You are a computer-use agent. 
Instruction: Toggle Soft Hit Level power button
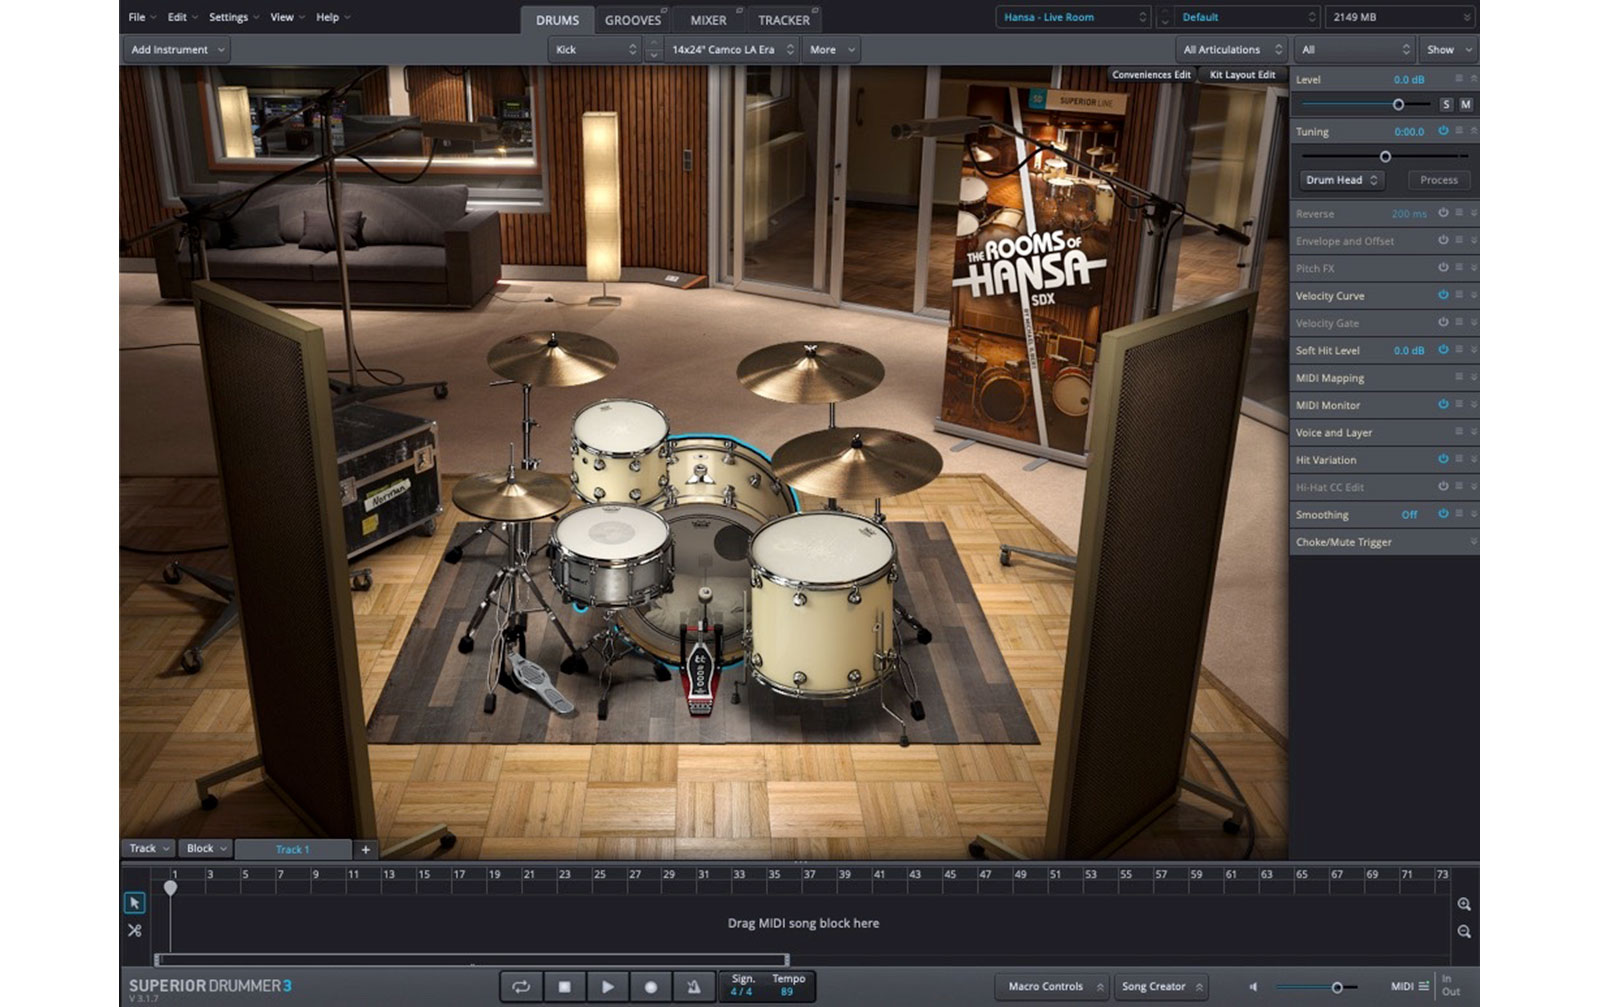[x=1443, y=350]
